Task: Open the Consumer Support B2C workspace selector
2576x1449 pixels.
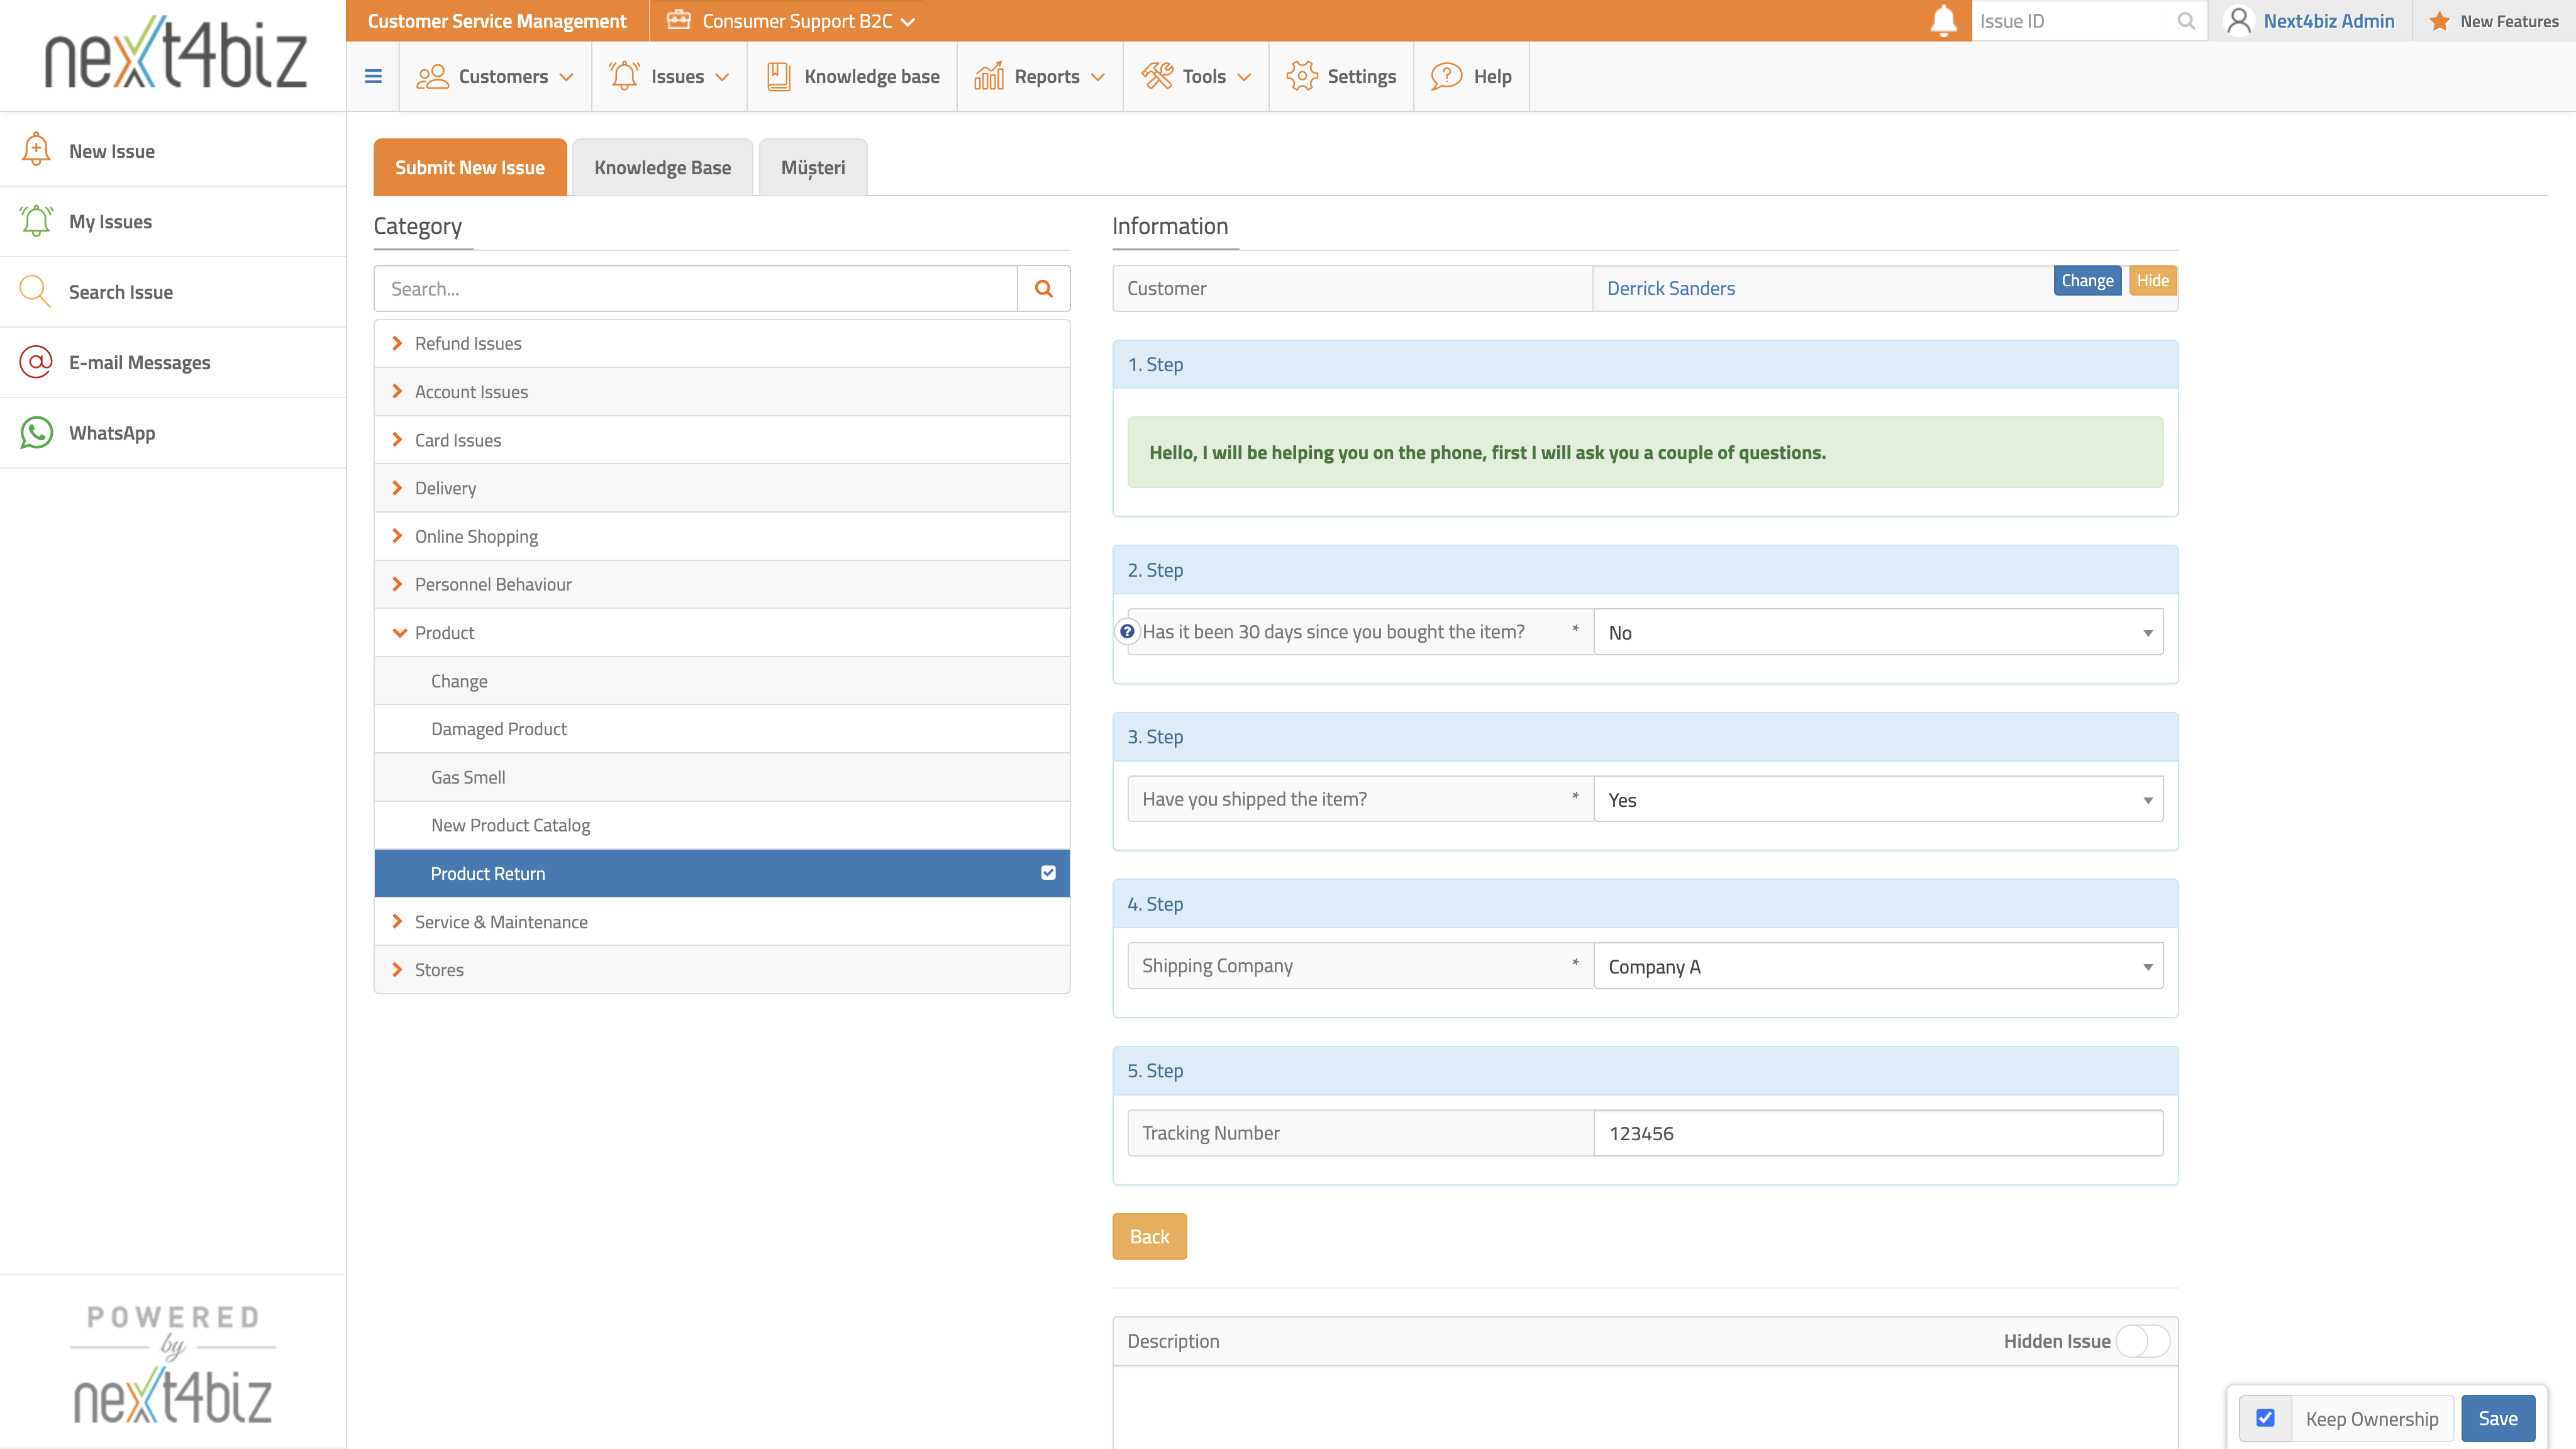Action: (789, 20)
